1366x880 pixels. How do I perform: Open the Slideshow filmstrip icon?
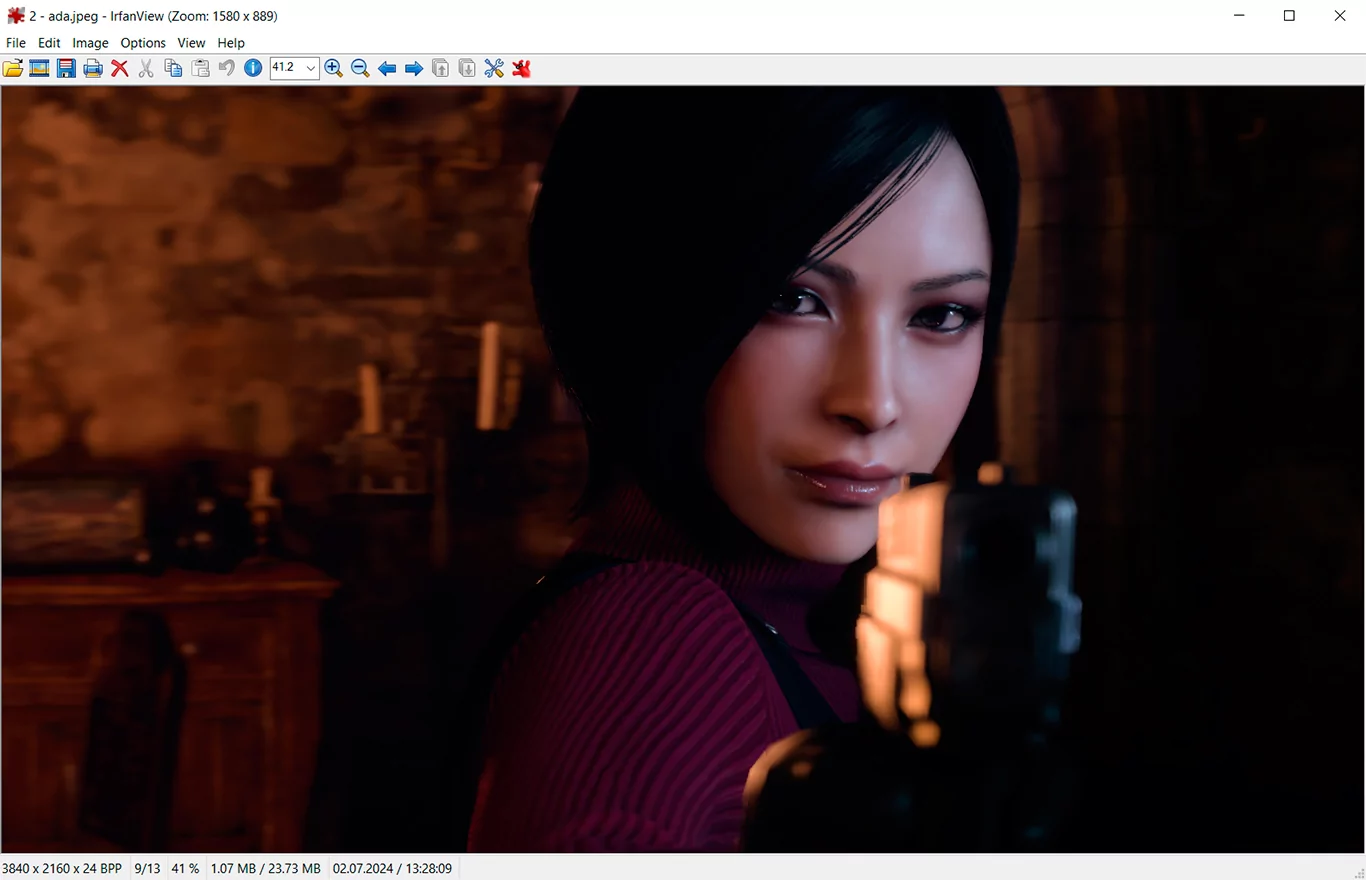click(40, 68)
